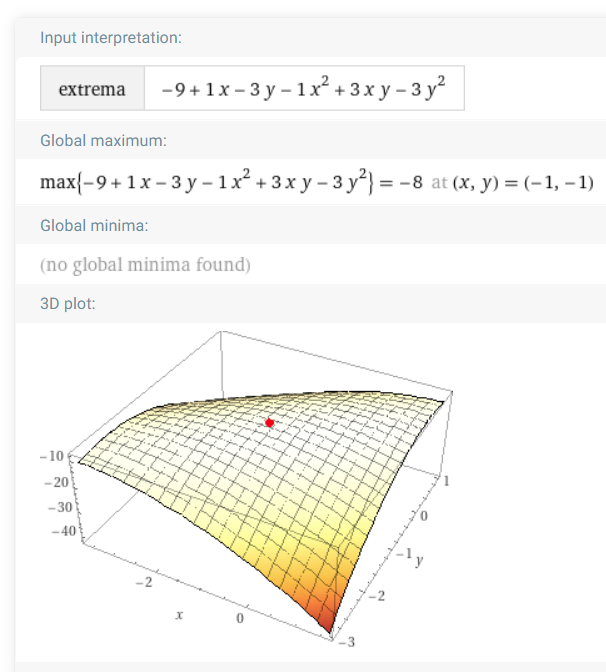Image resolution: width=606 pixels, height=672 pixels.
Task: Click the pale yellow center of 3D surface
Action: tap(266, 463)
